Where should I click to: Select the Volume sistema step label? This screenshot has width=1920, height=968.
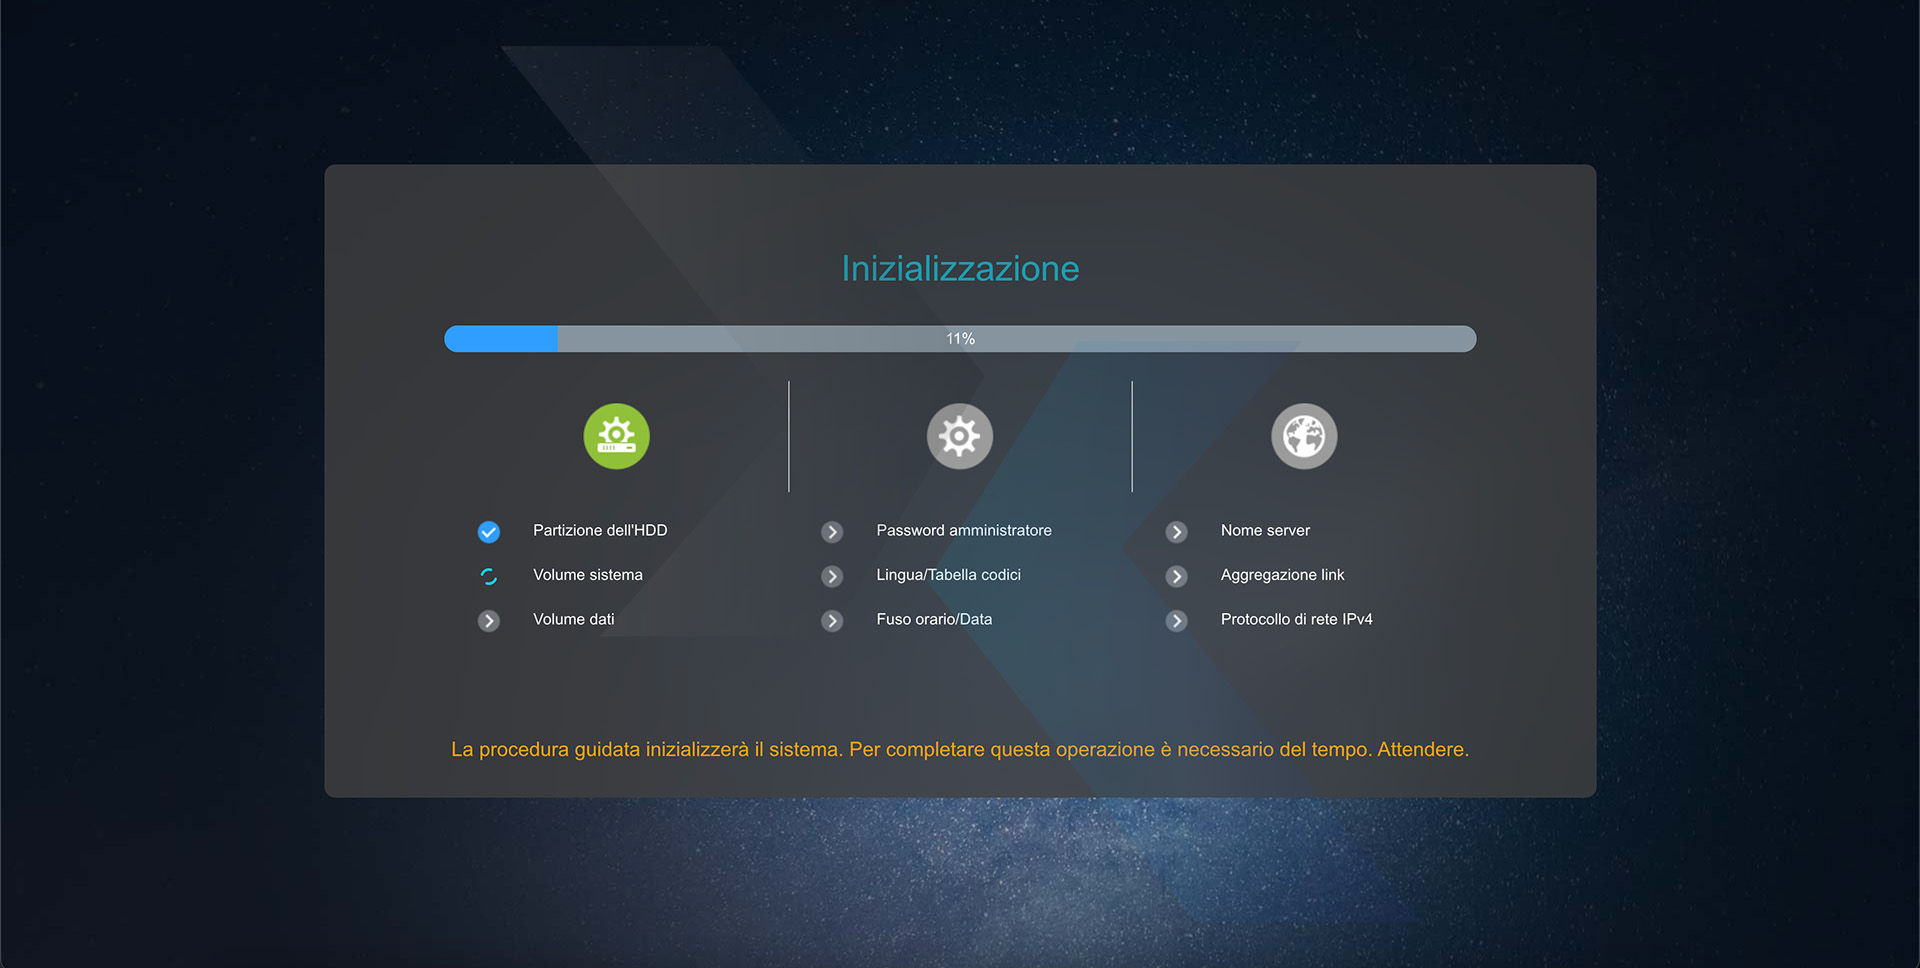587,575
